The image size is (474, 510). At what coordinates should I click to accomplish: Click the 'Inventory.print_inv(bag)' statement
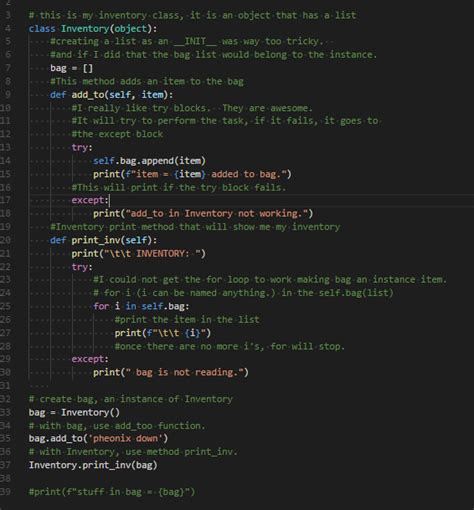coord(93,465)
